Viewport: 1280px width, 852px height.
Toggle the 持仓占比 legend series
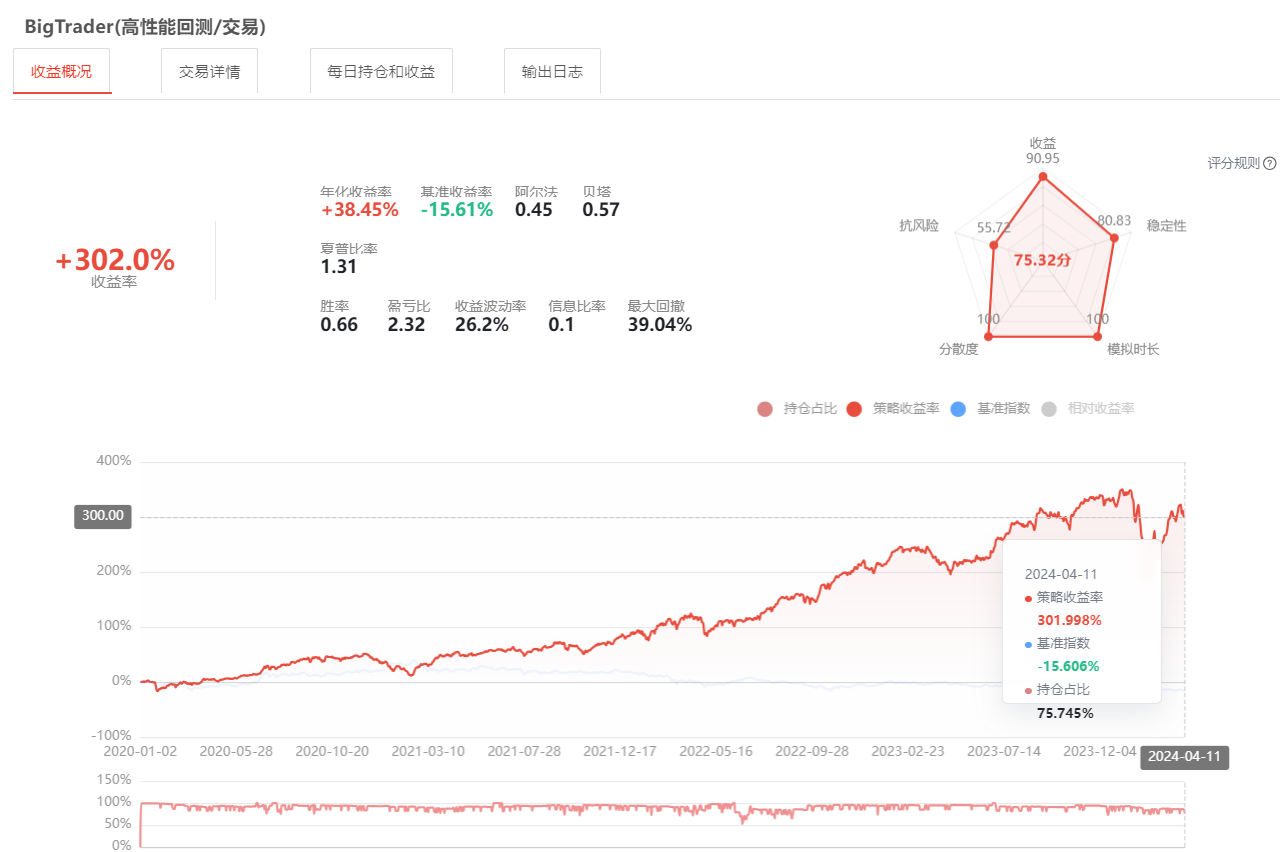coord(797,408)
